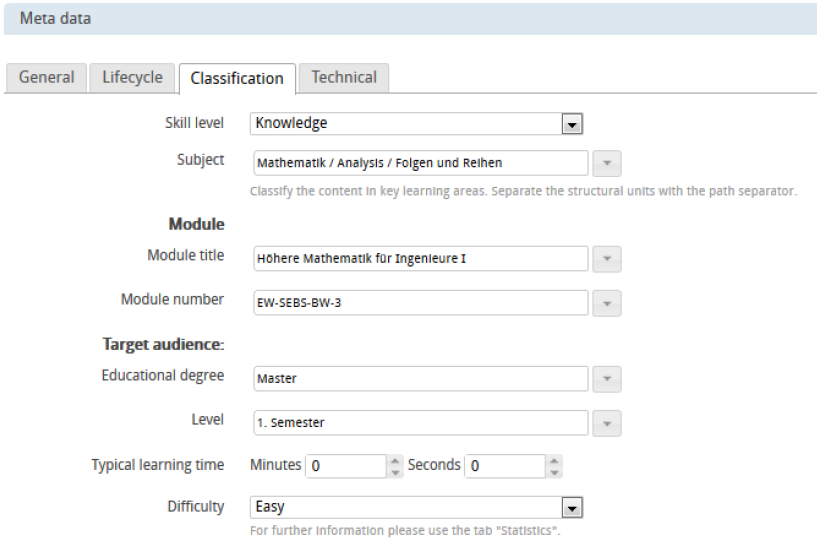The width and height of the screenshot is (817, 547).
Task: Click the Module title input field
Action: coord(420,259)
